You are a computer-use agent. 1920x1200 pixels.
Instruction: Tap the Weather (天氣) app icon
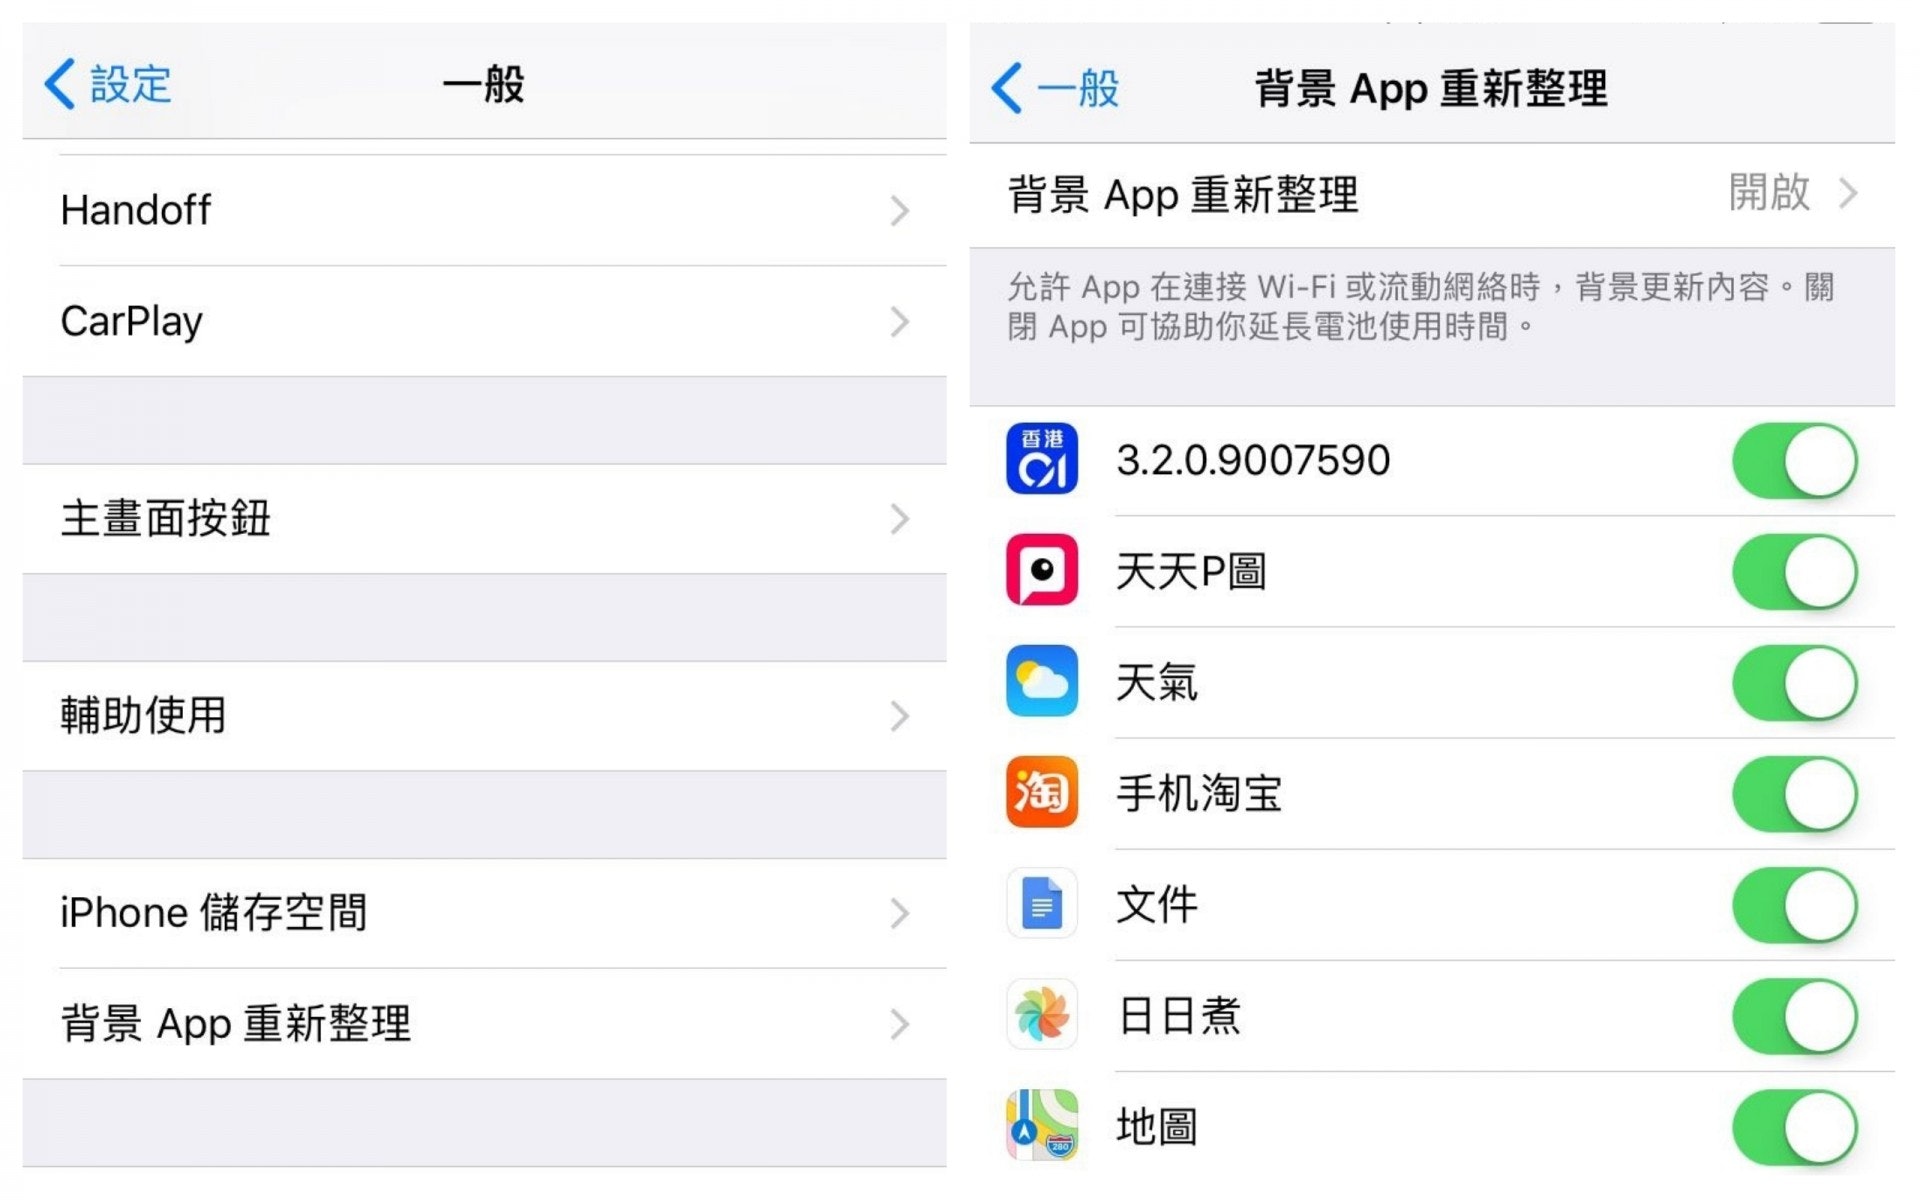(x=1041, y=681)
